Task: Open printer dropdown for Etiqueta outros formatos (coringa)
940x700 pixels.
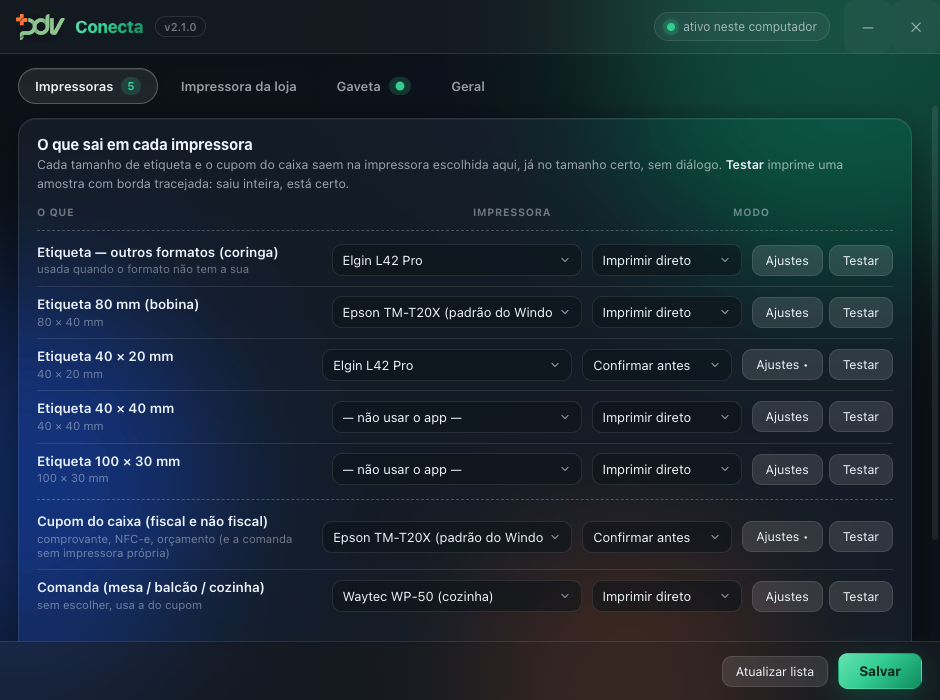Action: coord(457,260)
